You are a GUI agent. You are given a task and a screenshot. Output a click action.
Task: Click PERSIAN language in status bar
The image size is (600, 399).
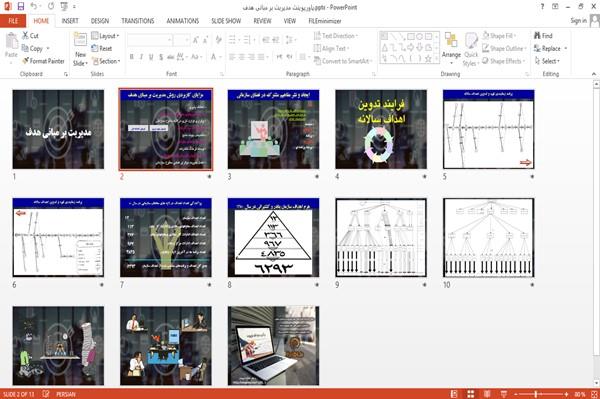(x=66, y=394)
